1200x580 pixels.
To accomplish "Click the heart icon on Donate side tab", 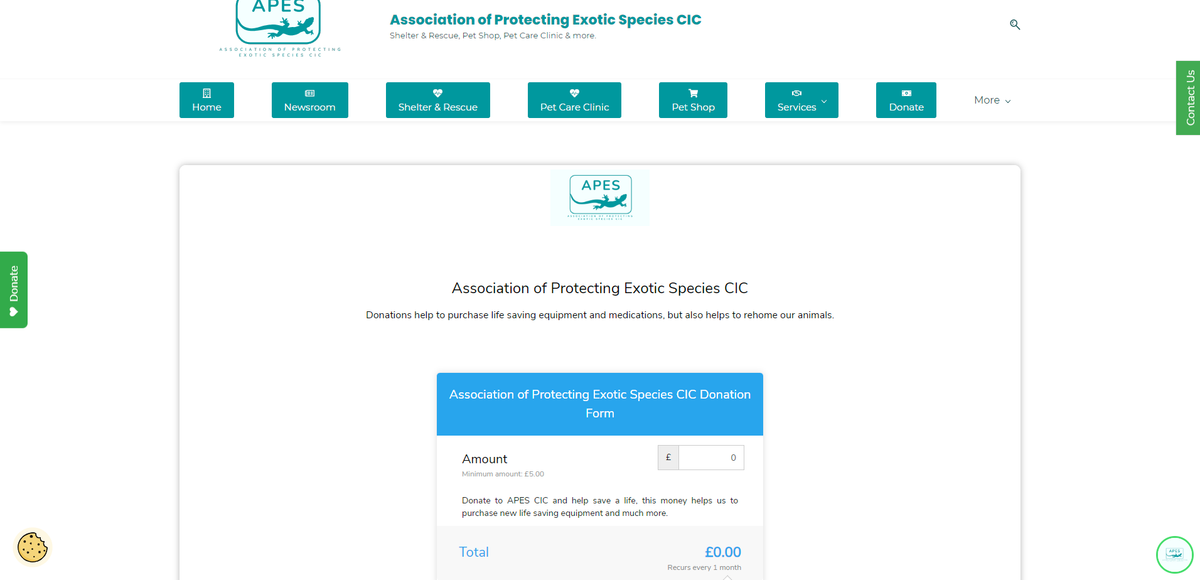I will [x=14, y=312].
